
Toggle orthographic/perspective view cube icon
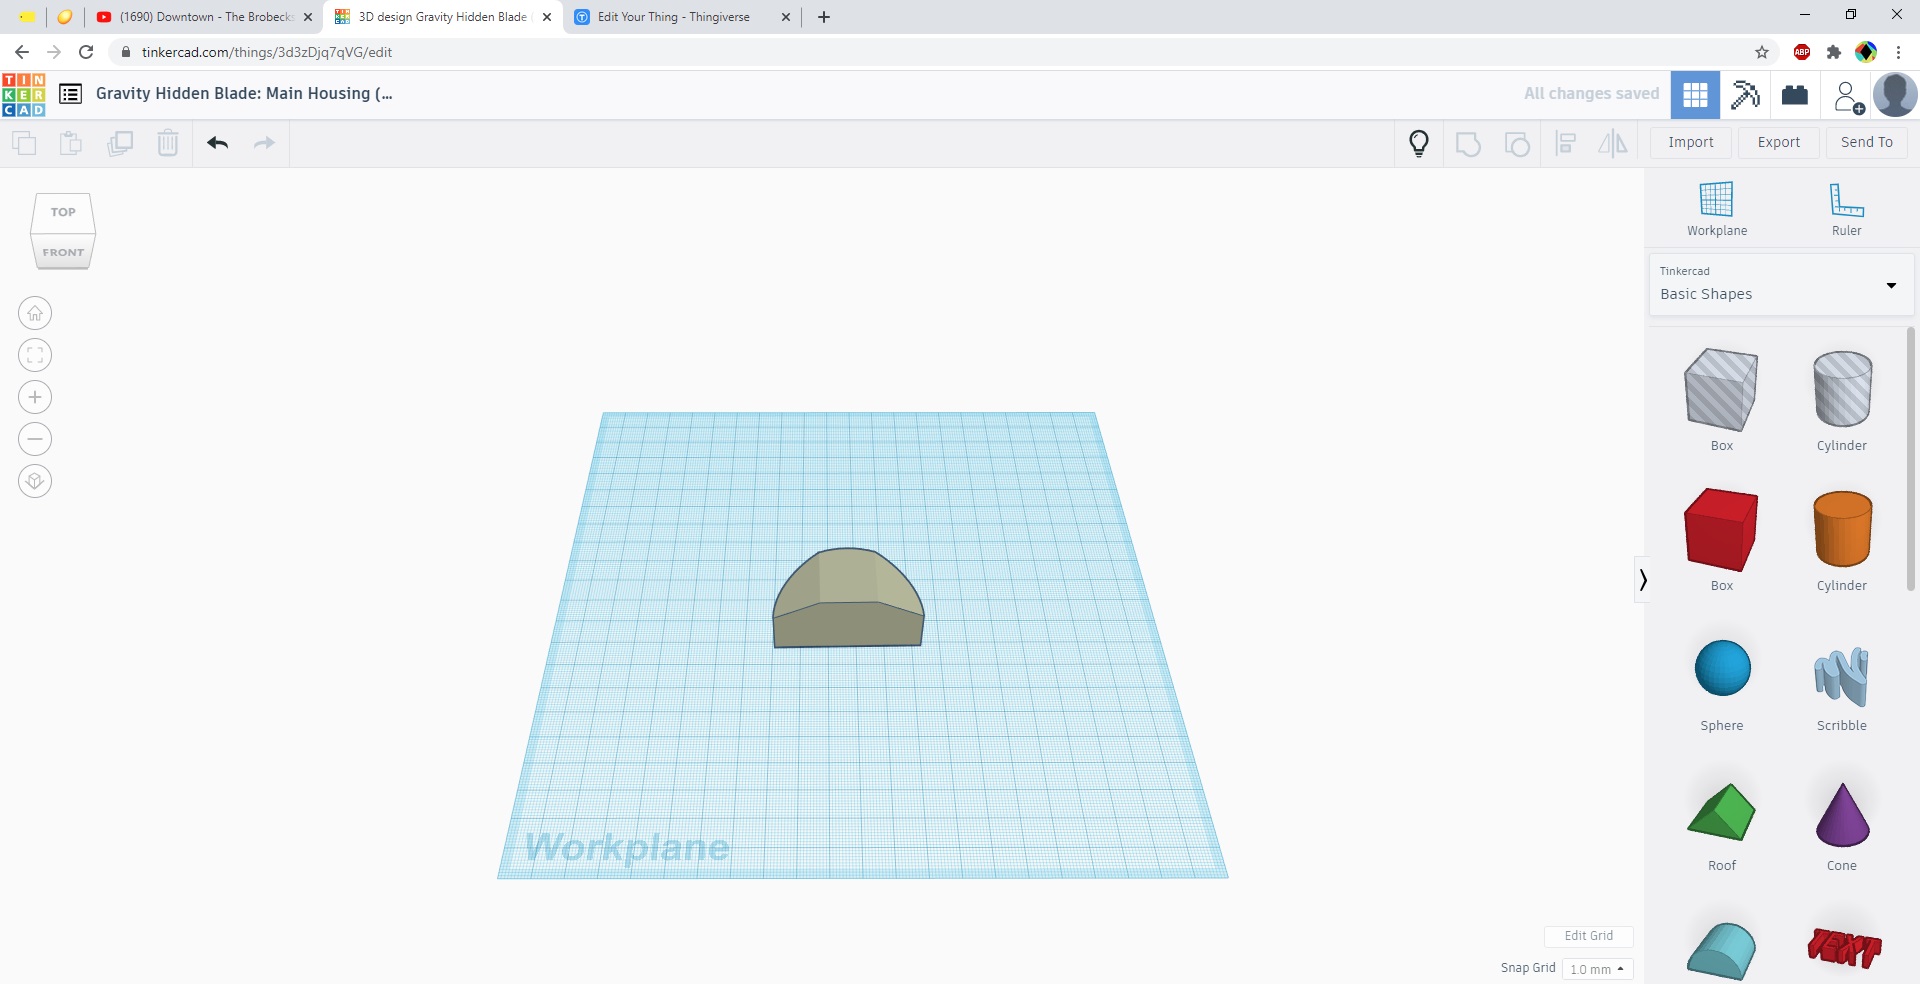pyautogui.click(x=35, y=481)
